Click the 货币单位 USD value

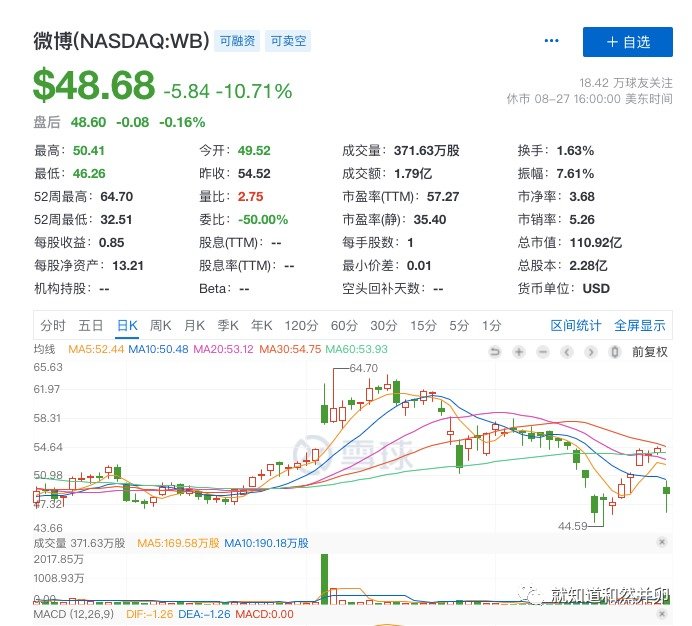coord(596,288)
